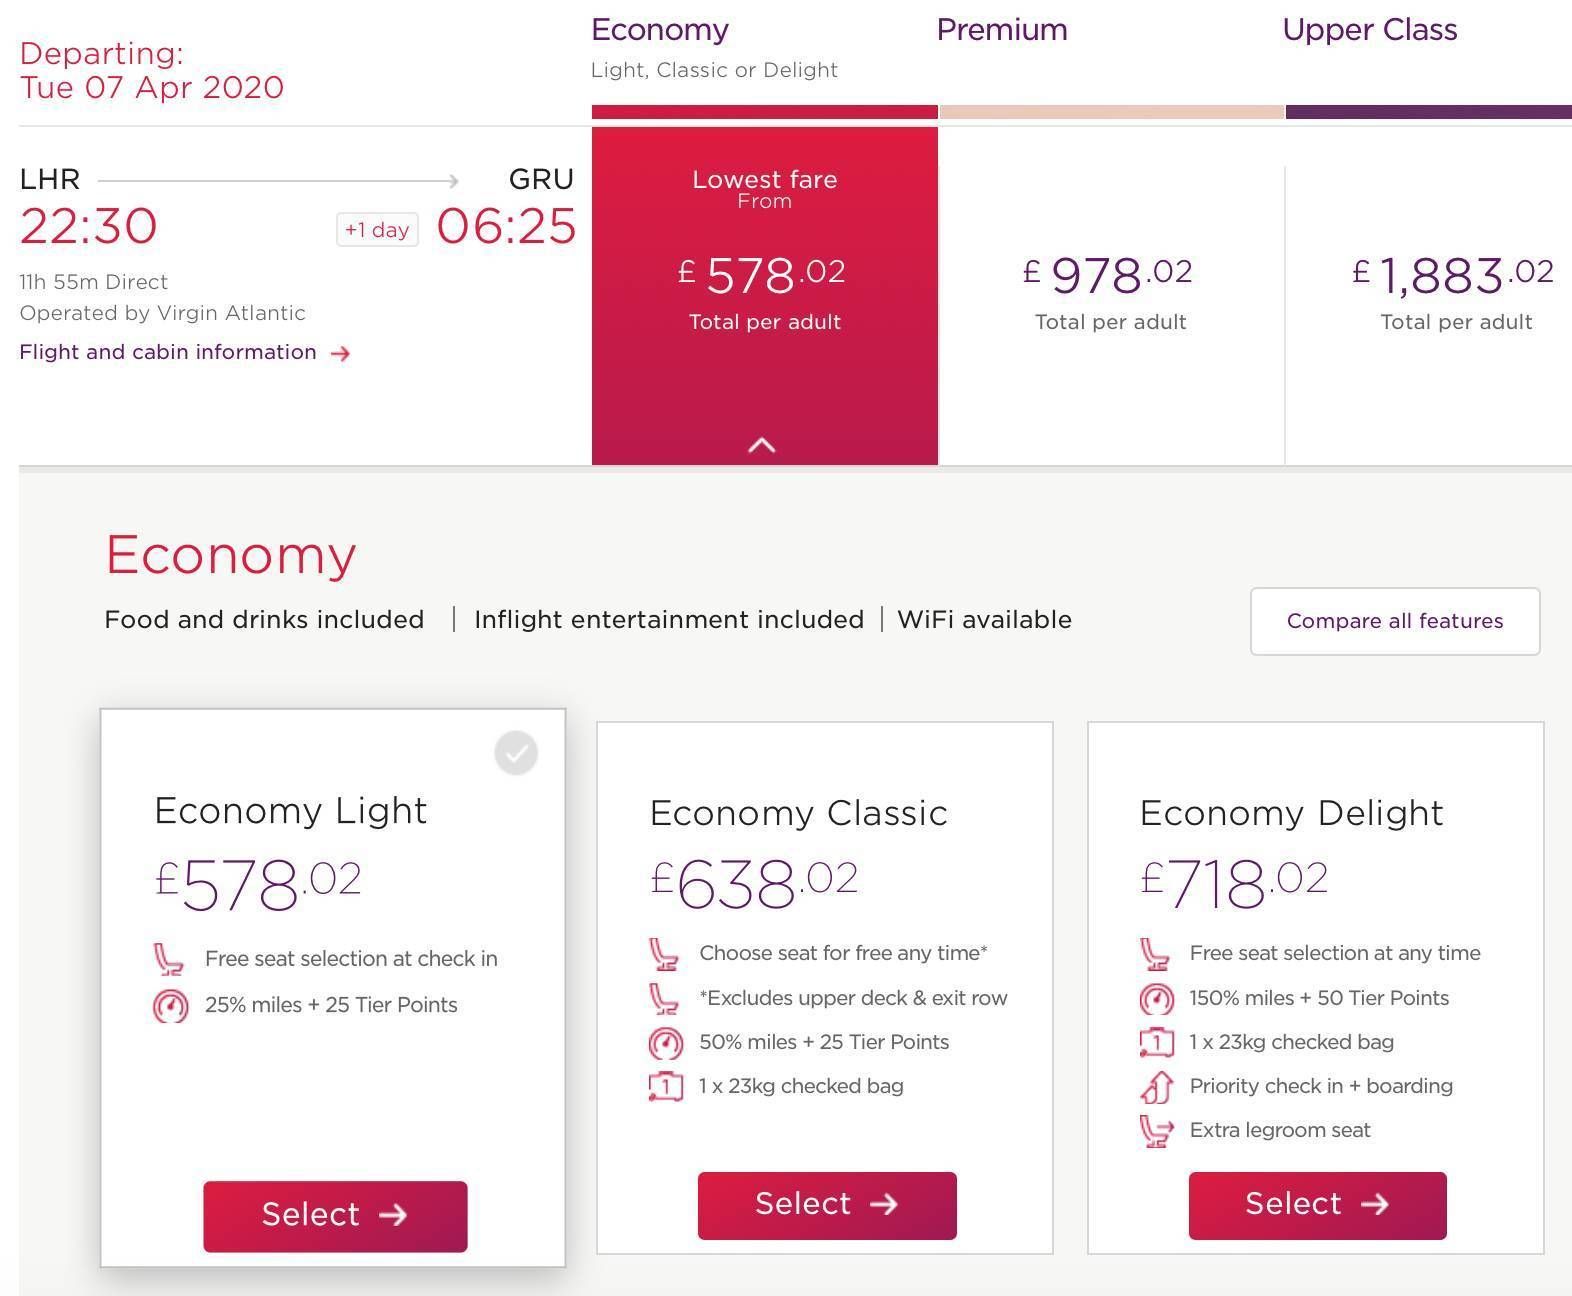Select the Economy Light fare
The width and height of the screenshot is (1572, 1296).
tap(335, 1216)
